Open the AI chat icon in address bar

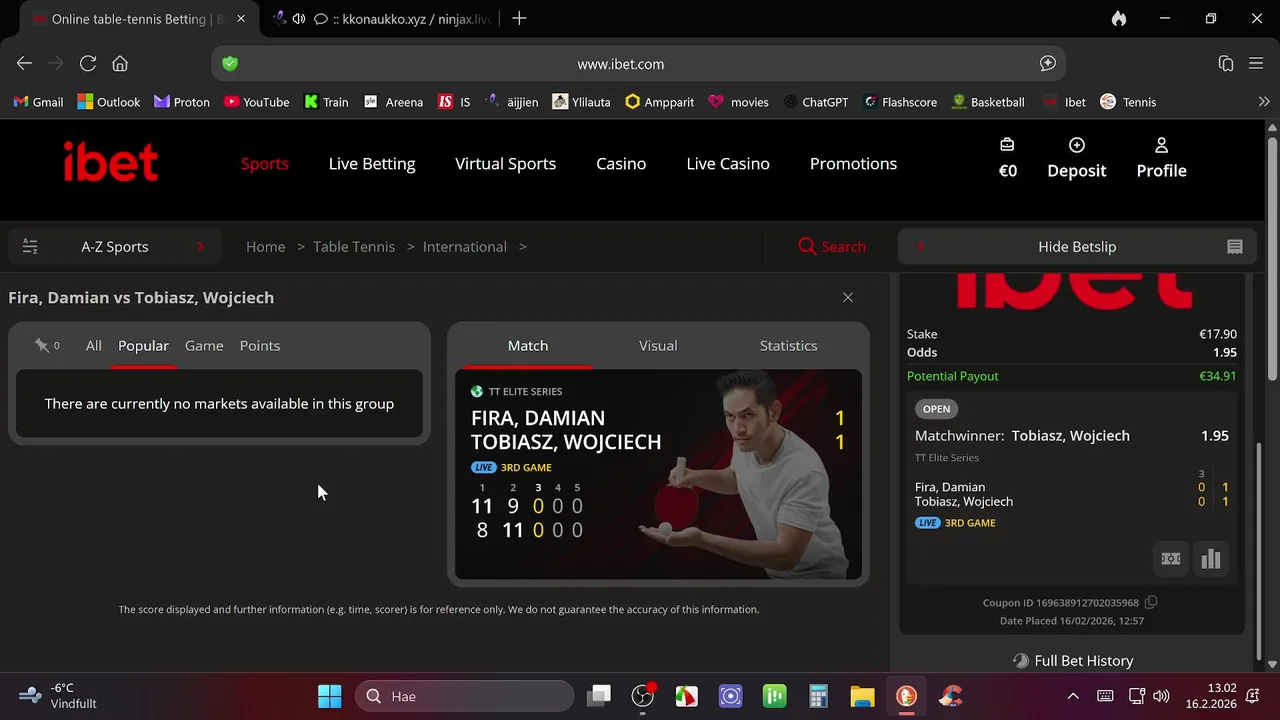coord(1048,63)
